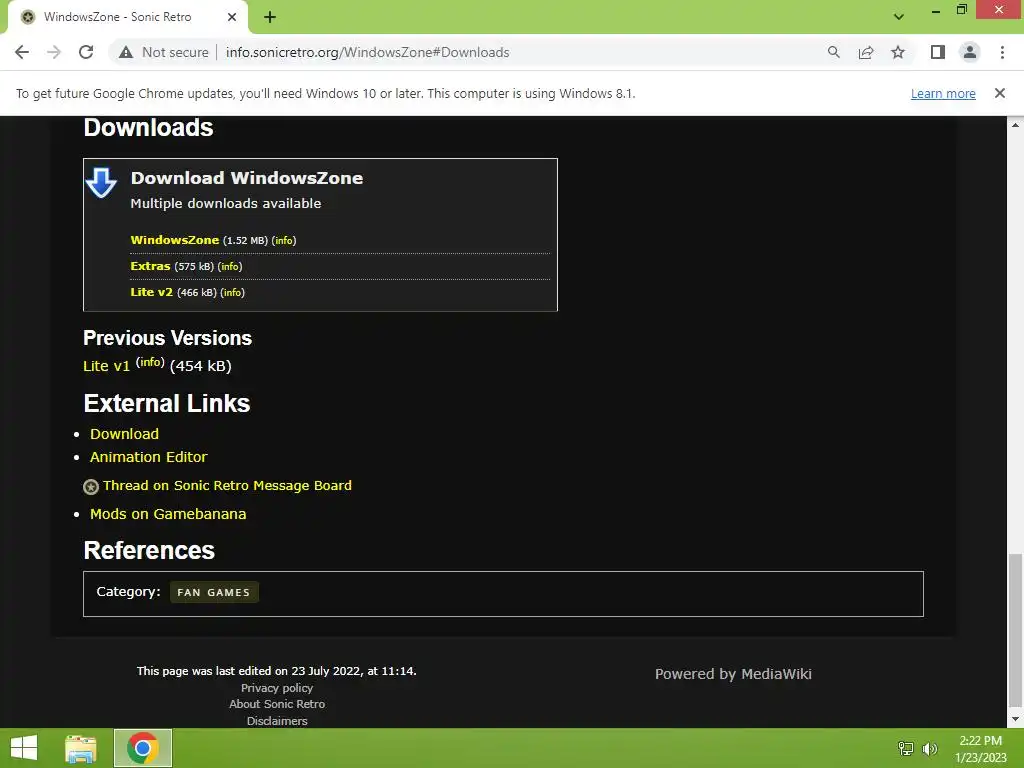Open the external Download link

[124, 434]
